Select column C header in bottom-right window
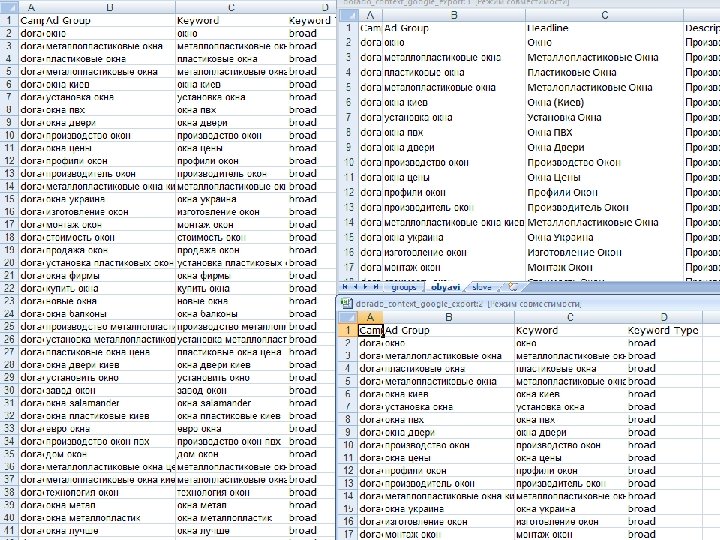The width and height of the screenshot is (720, 540). tap(570, 317)
